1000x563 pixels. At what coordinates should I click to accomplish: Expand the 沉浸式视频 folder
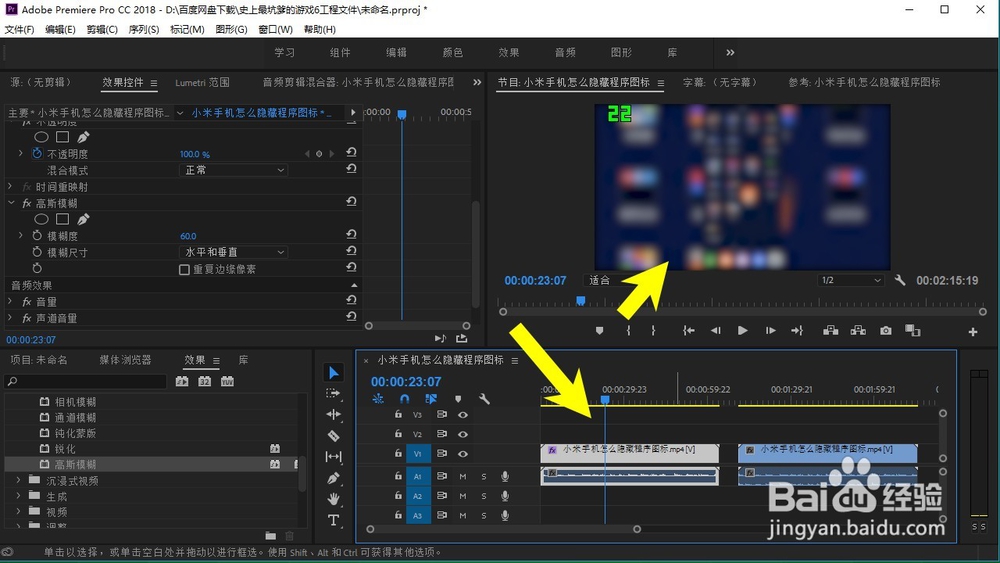point(18,479)
